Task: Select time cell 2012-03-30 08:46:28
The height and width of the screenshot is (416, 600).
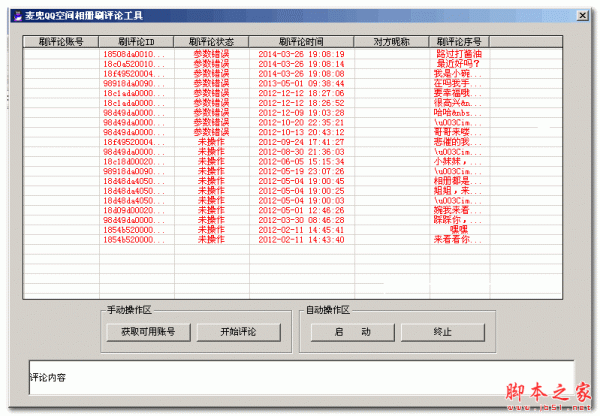Action: pos(301,220)
